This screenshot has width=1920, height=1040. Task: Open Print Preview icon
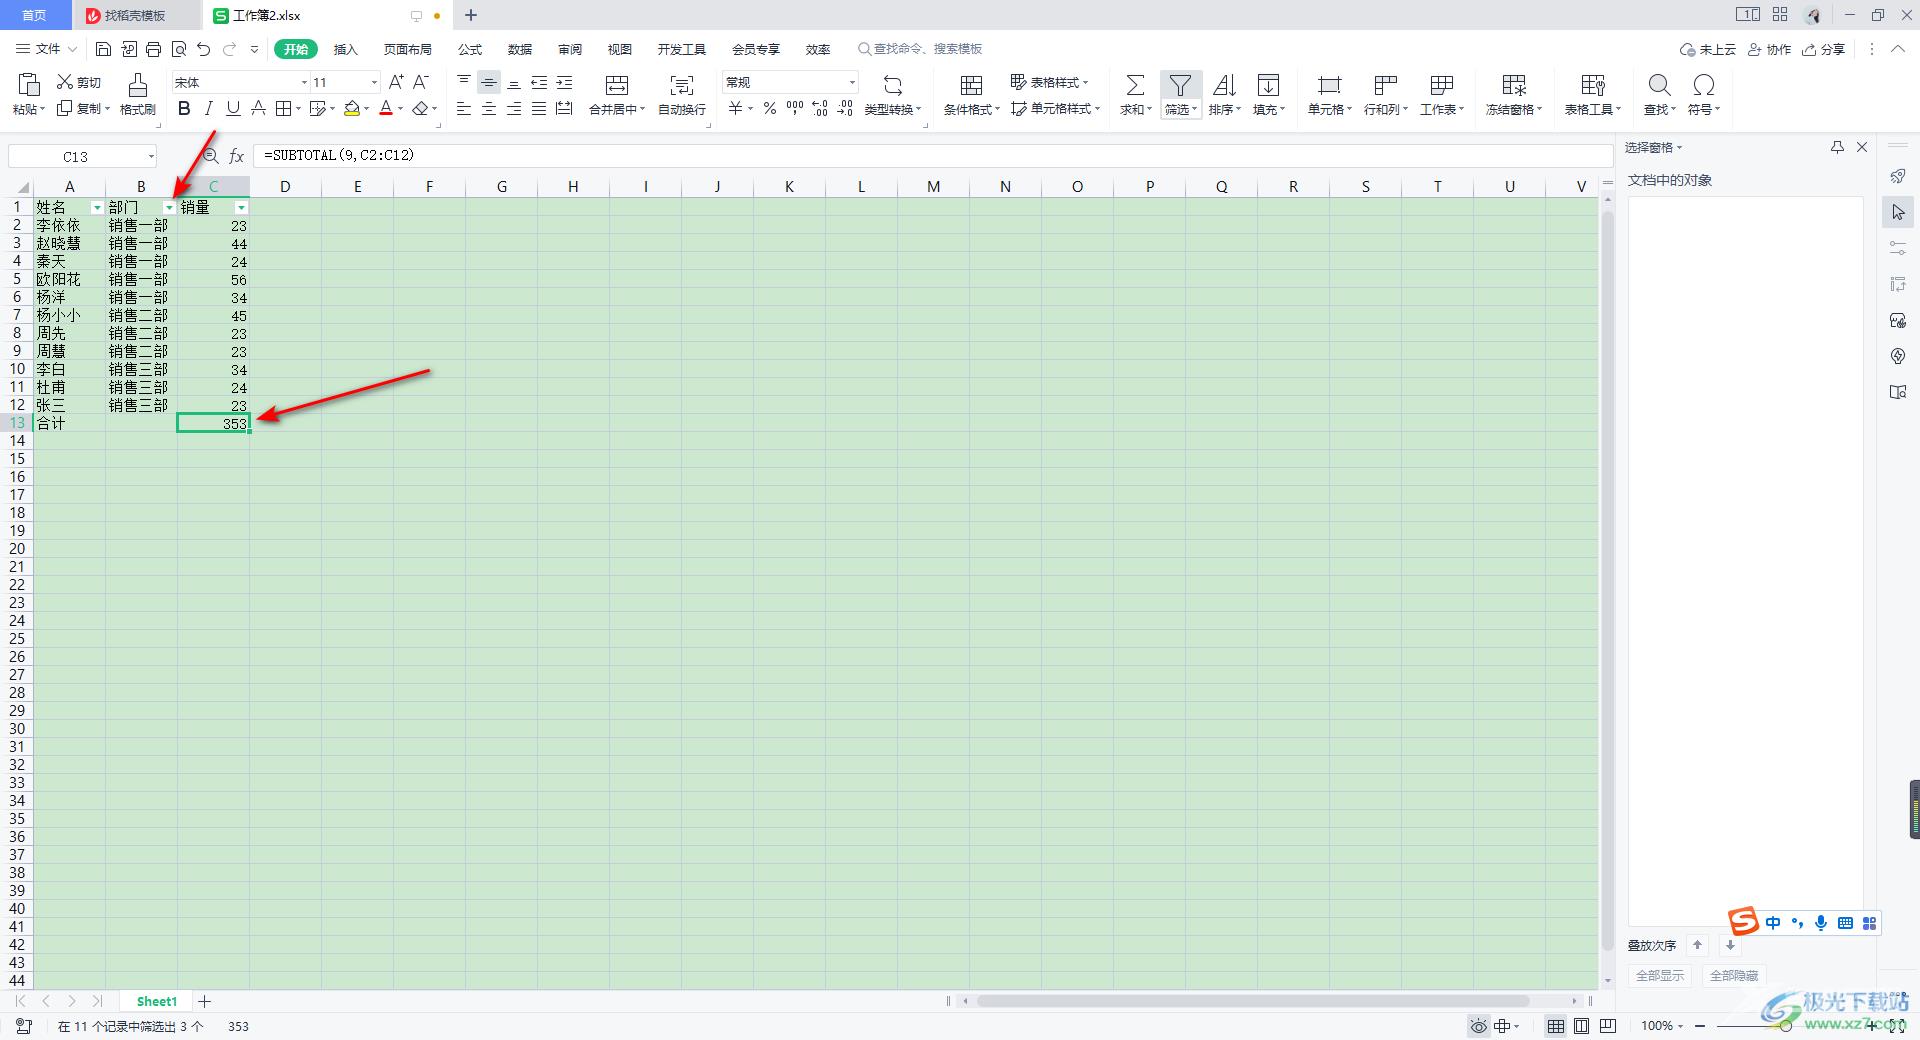tap(179, 49)
